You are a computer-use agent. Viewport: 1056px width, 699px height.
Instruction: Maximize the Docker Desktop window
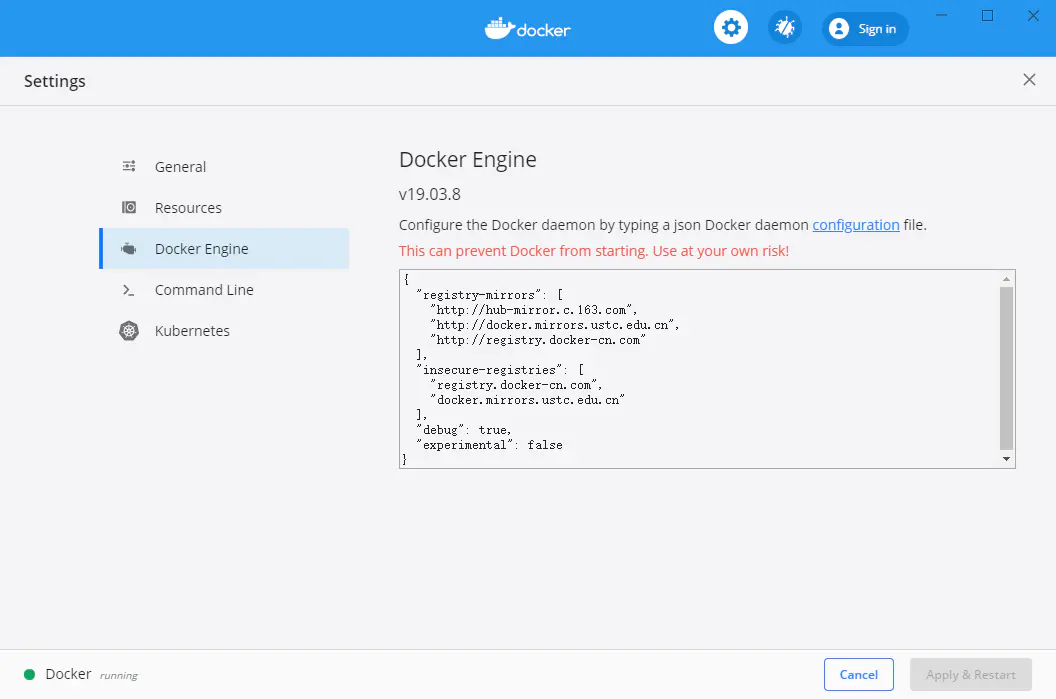click(x=987, y=15)
